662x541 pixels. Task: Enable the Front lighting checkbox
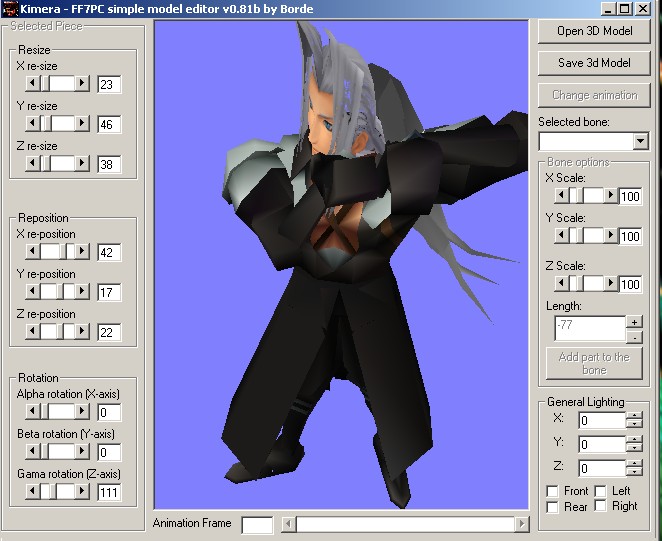tap(553, 491)
